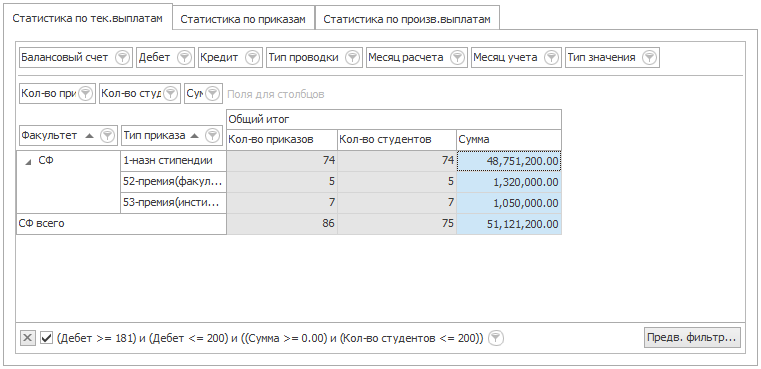Select cell 1,320,000.00

click(x=509, y=182)
